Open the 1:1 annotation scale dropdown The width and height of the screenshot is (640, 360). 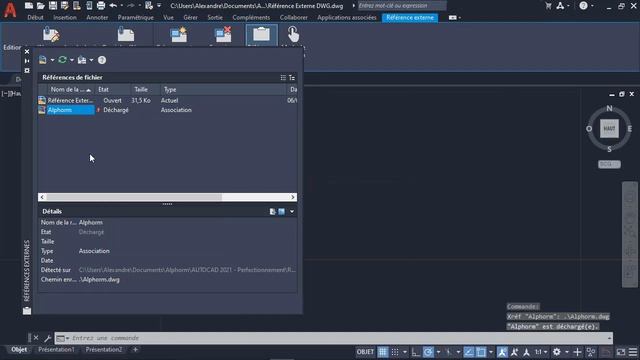(541, 352)
